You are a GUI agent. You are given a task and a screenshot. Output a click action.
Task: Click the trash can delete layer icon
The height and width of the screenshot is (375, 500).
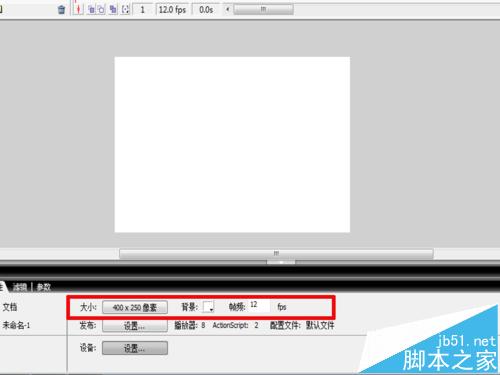61,10
